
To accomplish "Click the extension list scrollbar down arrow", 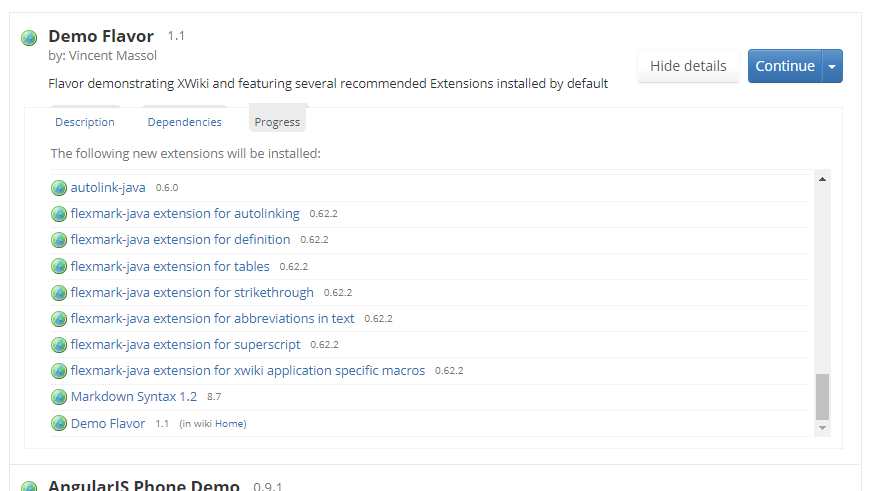I will 822,428.
